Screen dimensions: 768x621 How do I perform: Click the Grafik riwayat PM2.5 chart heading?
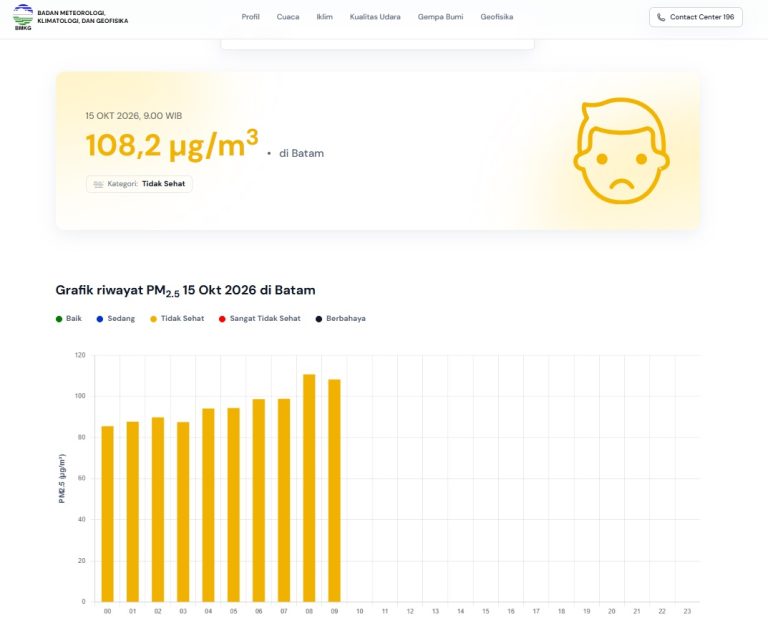coord(185,290)
